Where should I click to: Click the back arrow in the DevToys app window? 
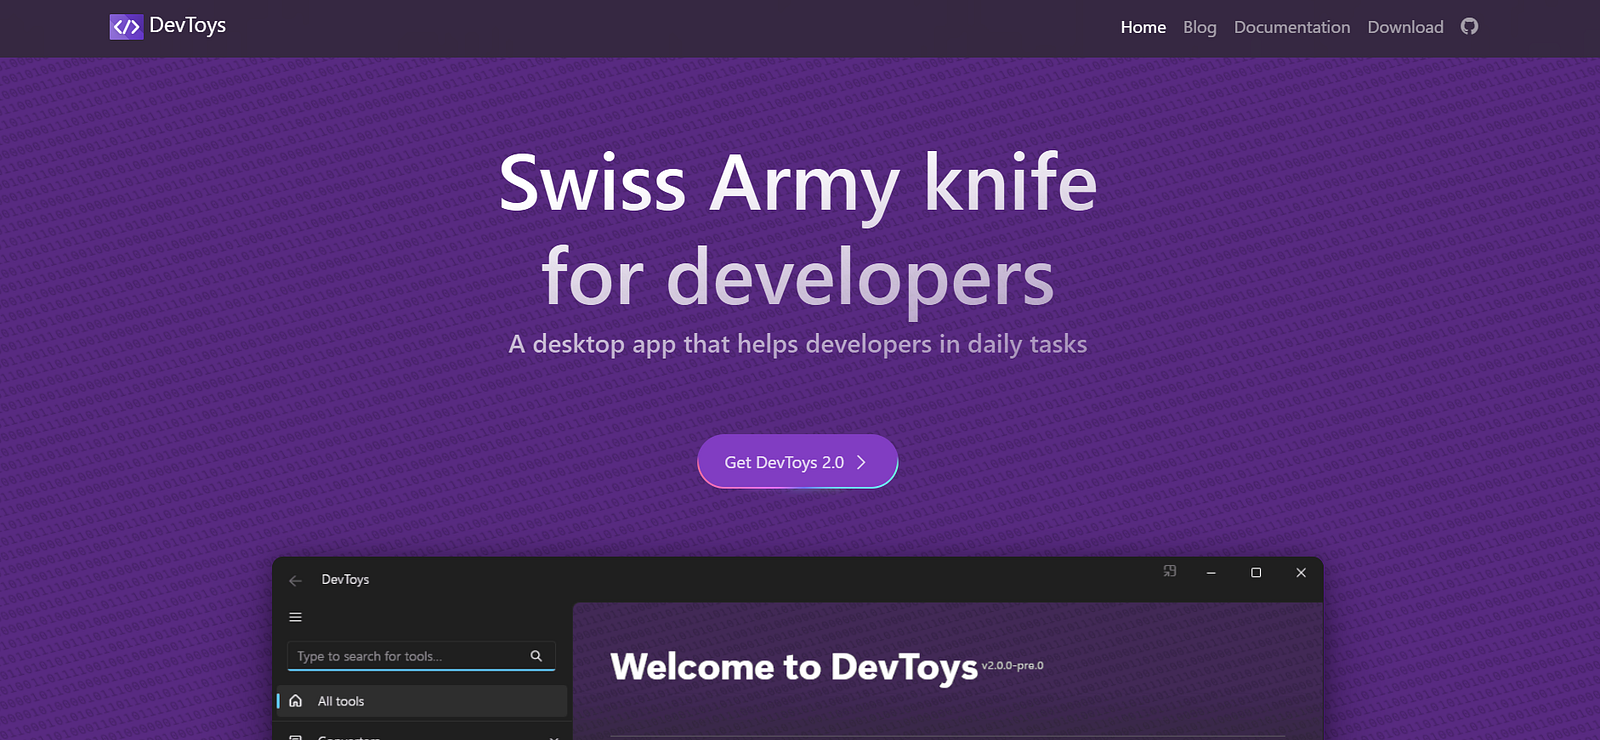pyautogui.click(x=295, y=580)
